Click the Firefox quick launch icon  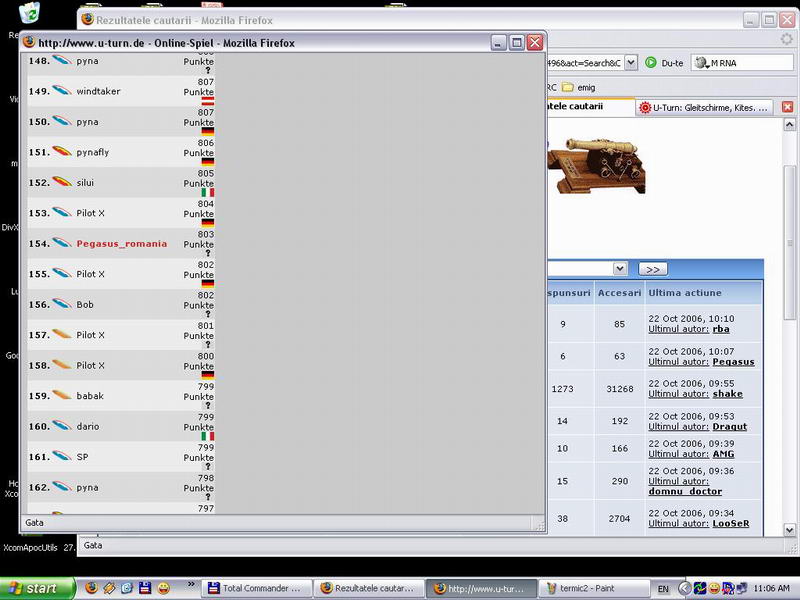pyautogui.click(x=91, y=588)
